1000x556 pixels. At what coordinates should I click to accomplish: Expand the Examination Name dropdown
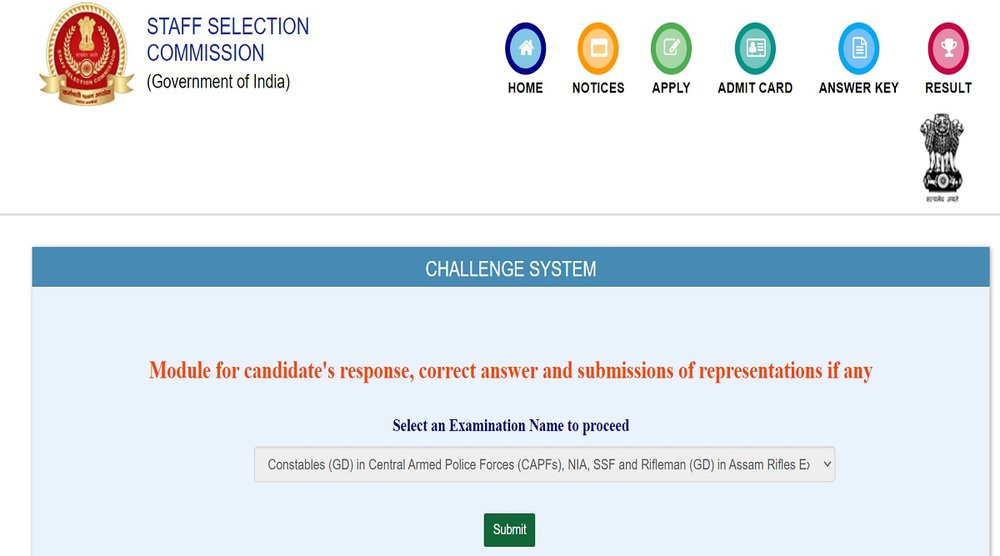pyautogui.click(x=544, y=465)
